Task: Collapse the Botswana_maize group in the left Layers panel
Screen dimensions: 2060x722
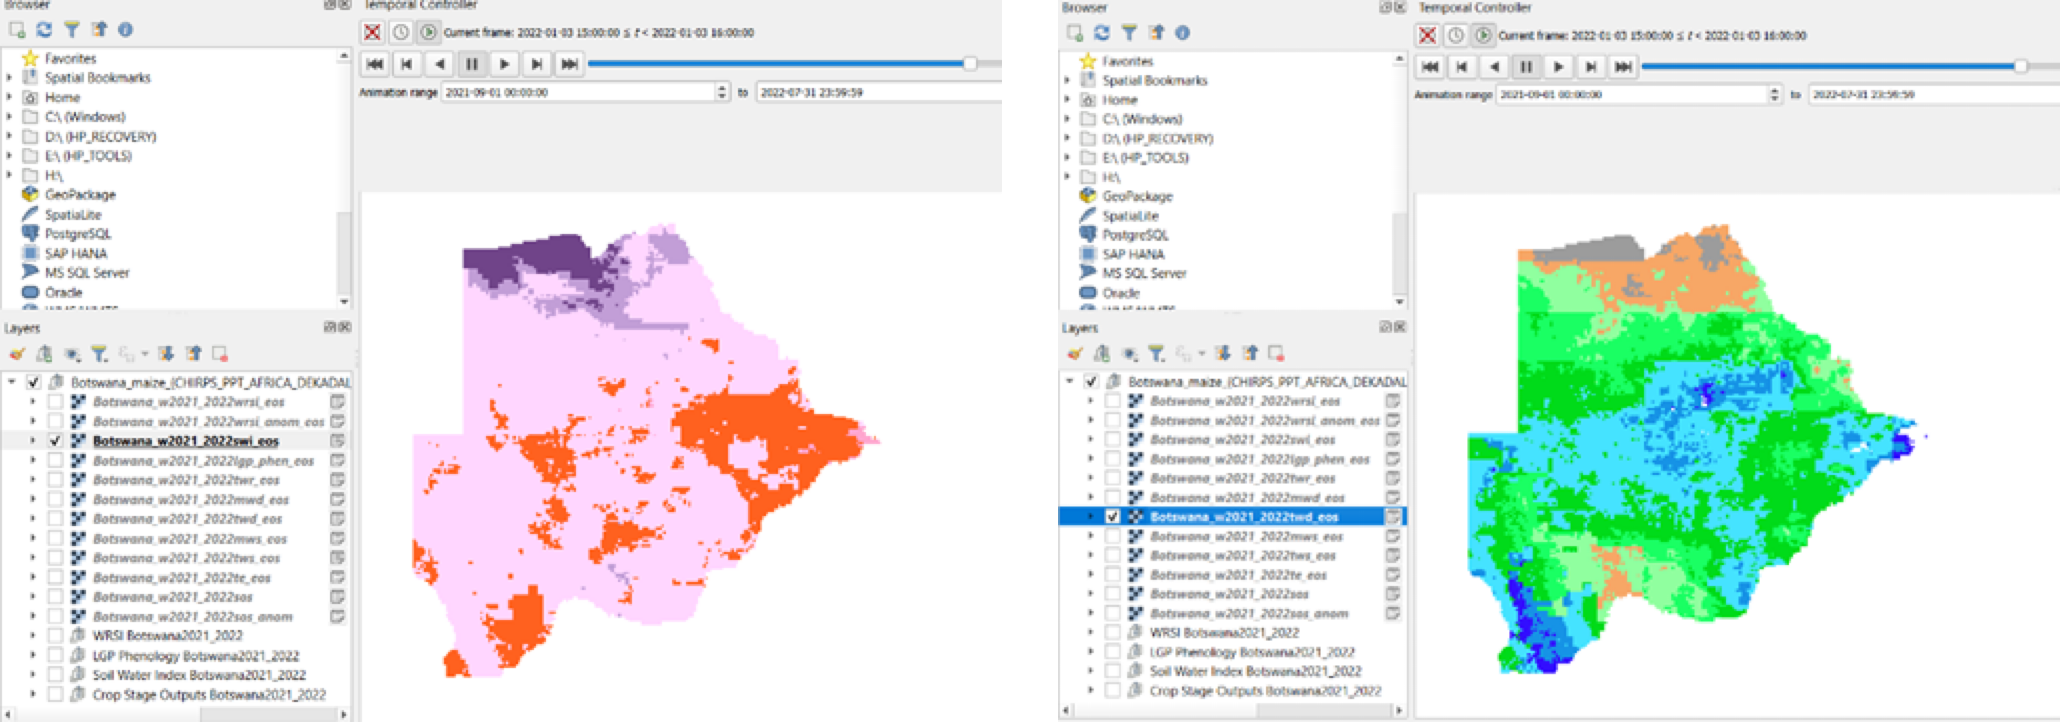Action: 12,382
